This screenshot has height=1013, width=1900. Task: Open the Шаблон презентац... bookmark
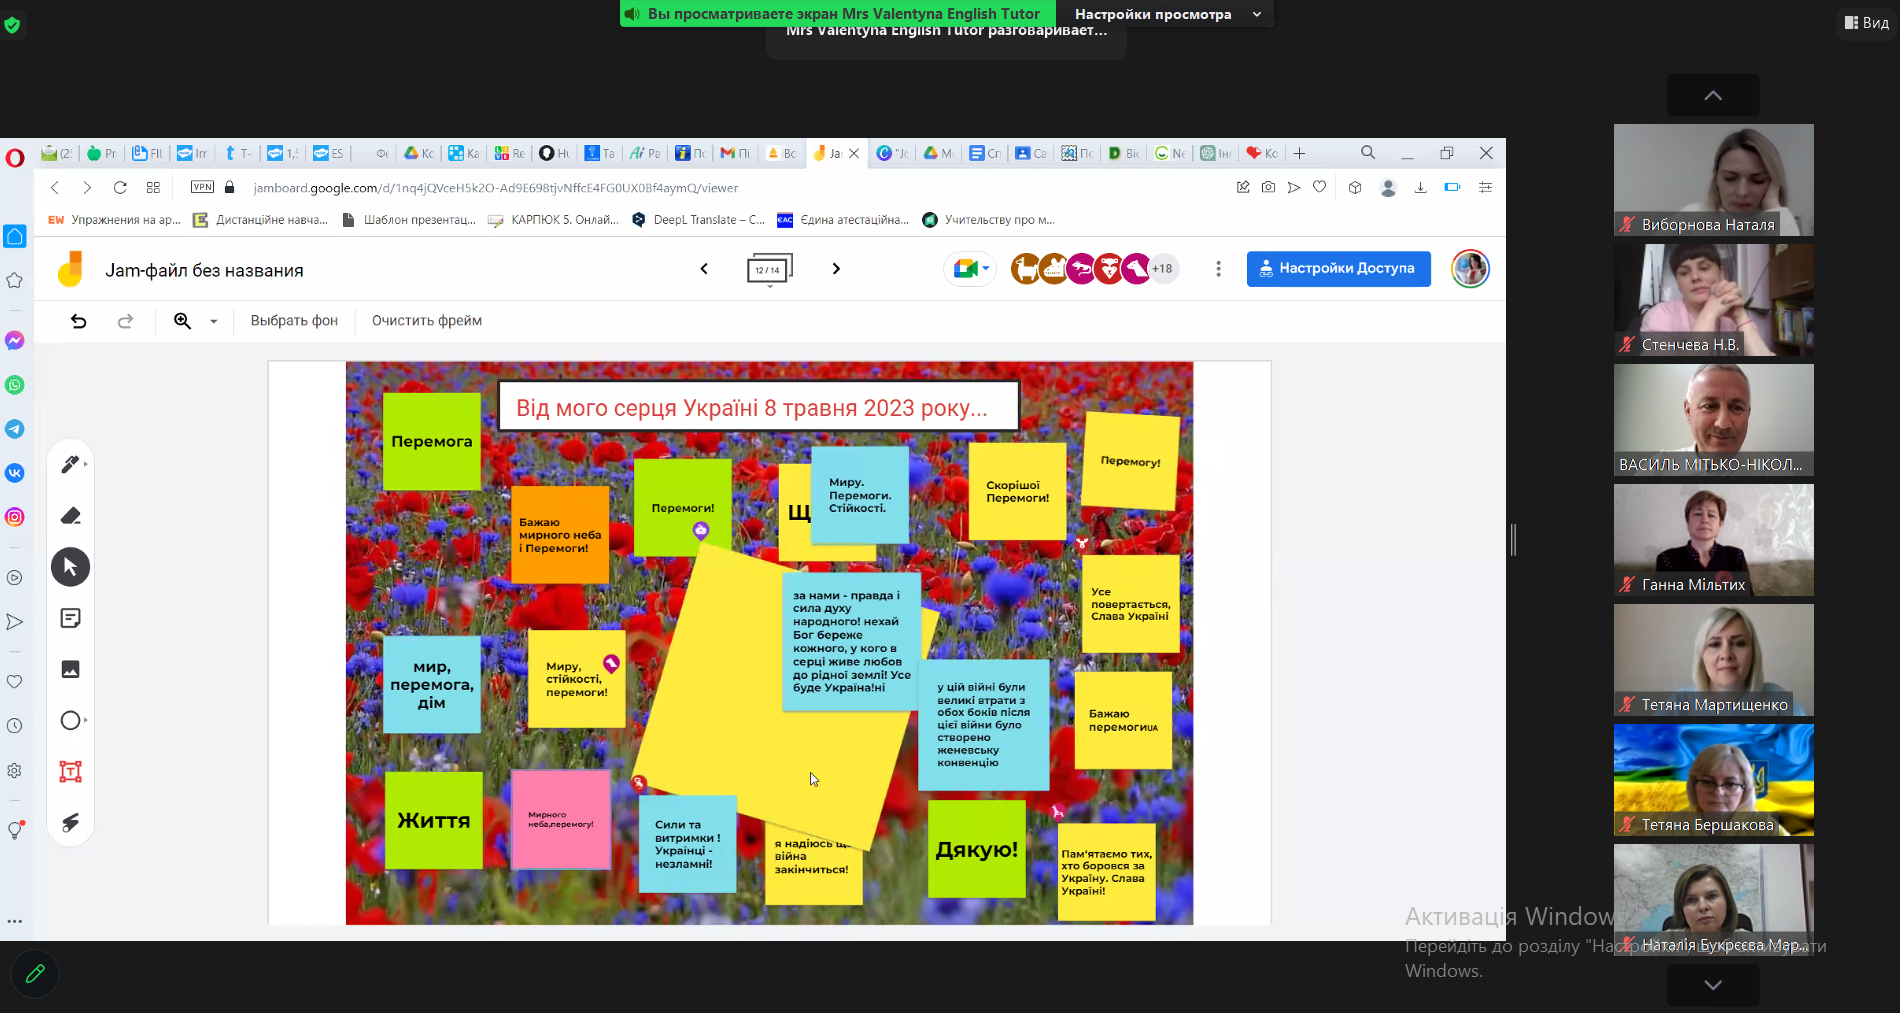coord(409,220)
